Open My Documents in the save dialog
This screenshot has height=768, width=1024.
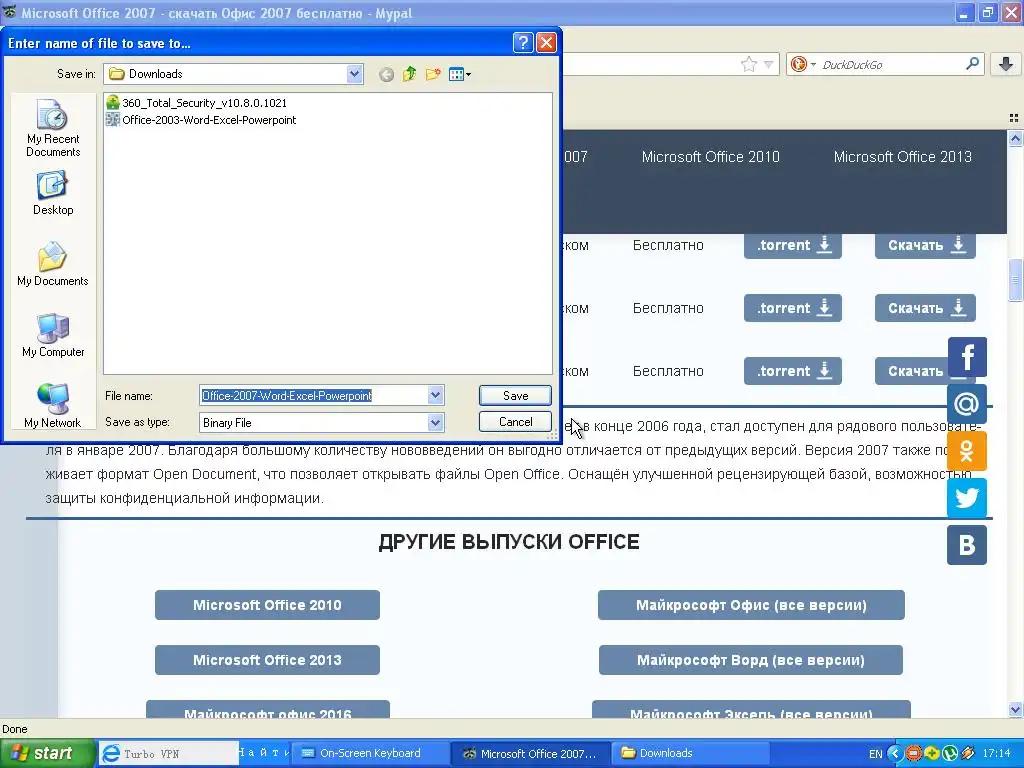coord(53,264)
